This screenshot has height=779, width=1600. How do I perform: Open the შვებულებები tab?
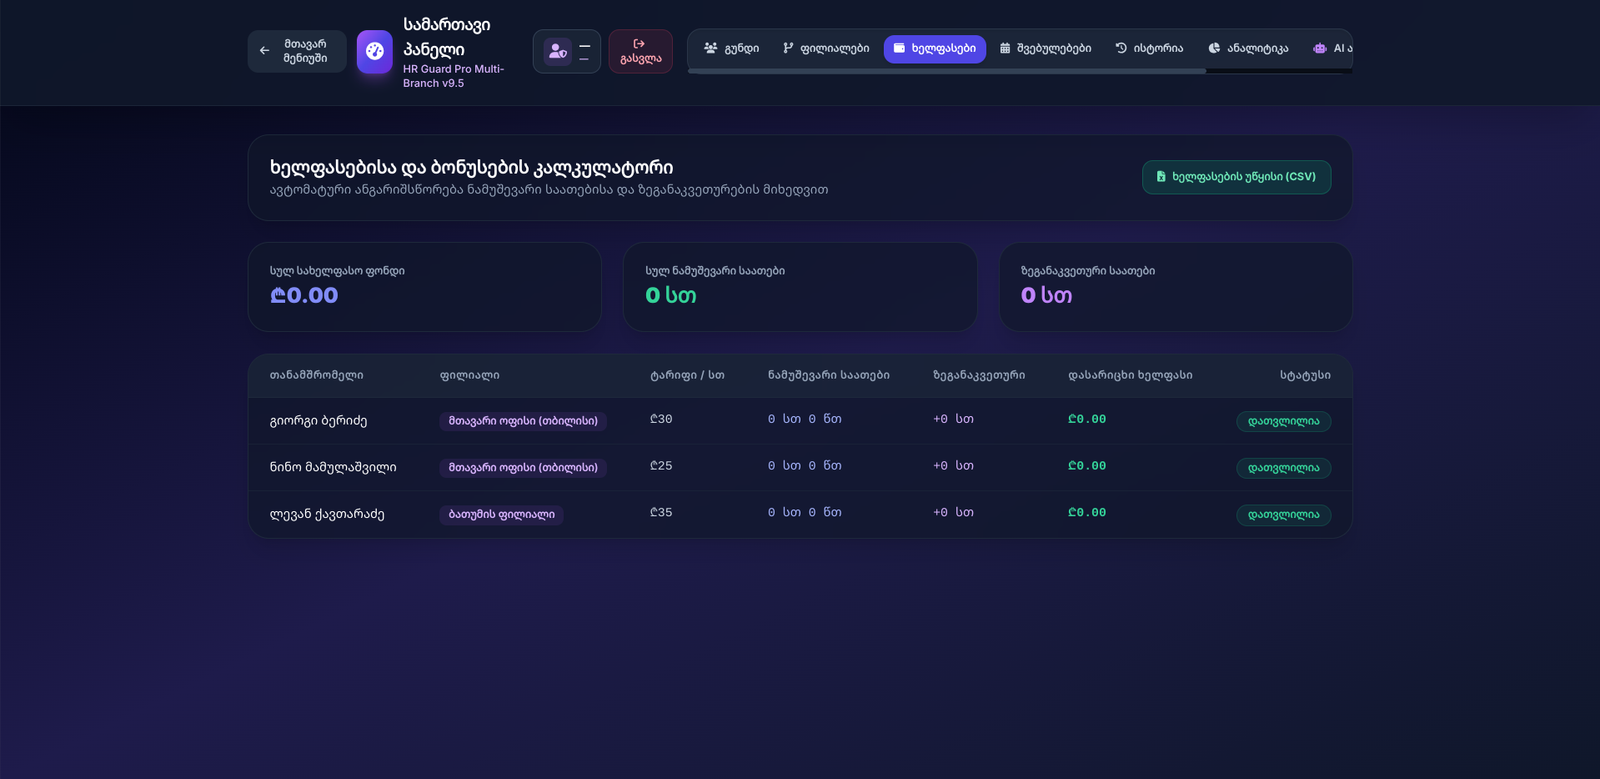[x=1046, y=48]
